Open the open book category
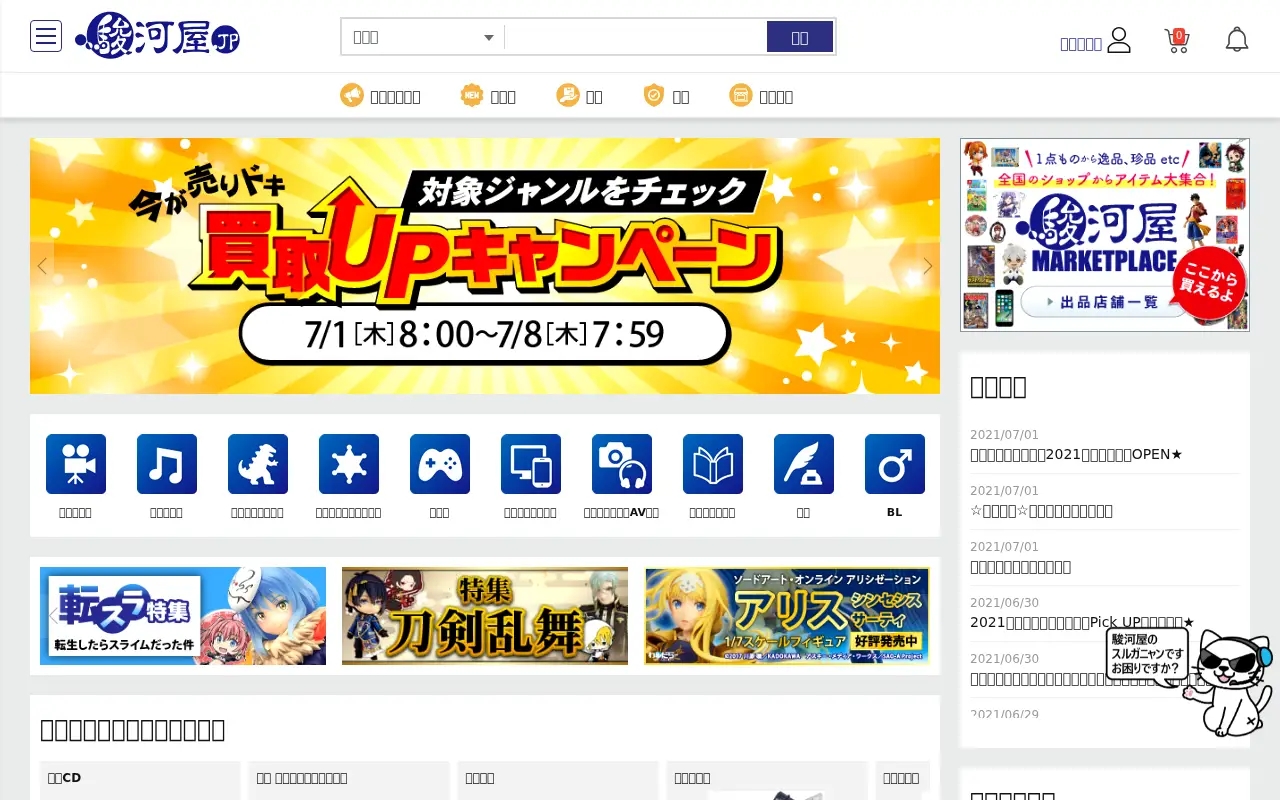This screenshot has height=800, width=1280. tap(713, 464)
